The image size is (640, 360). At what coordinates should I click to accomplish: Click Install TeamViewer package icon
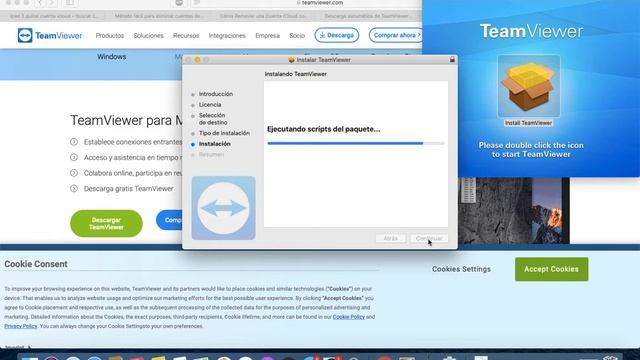[x=529, y=86]
